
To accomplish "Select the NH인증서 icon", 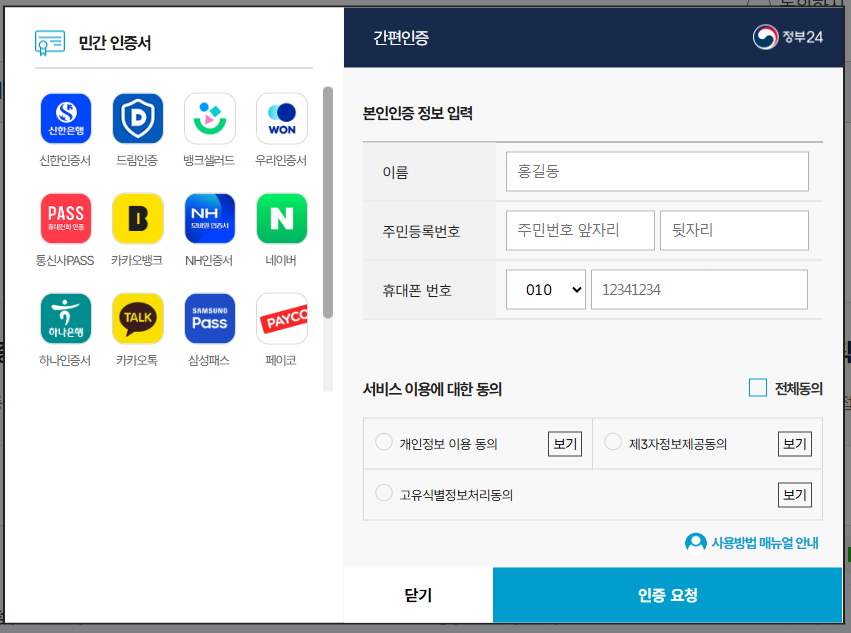I will pyautogui.click(x=210, y=218).
